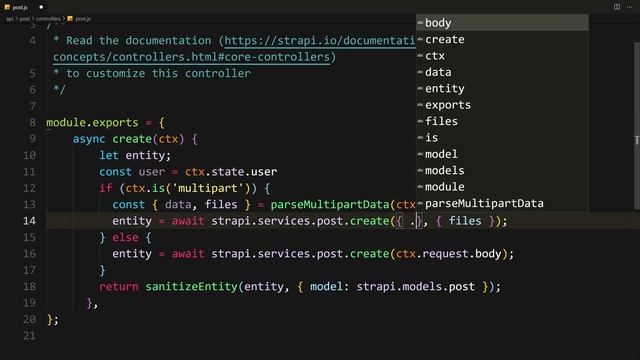The width and height of the screenshot is (640, 360).
Task: Click the unsaved-changes dot on post.js tab
Action: pyautogui.click(x=41, y=7)
